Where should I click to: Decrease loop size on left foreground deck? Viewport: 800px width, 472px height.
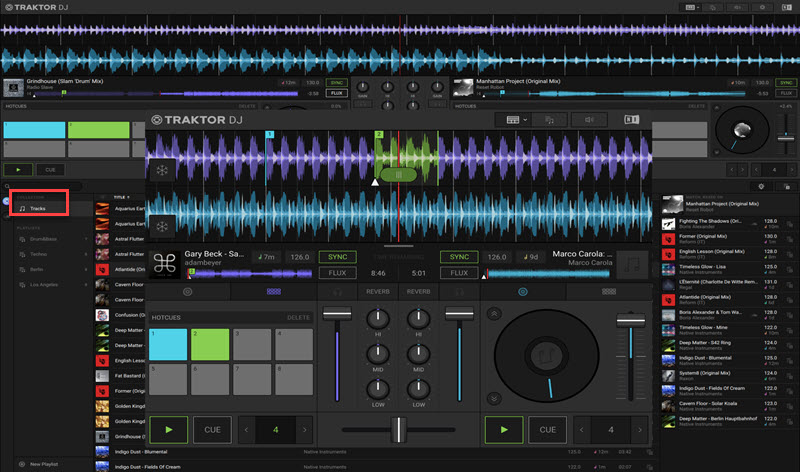coord(246,430)
